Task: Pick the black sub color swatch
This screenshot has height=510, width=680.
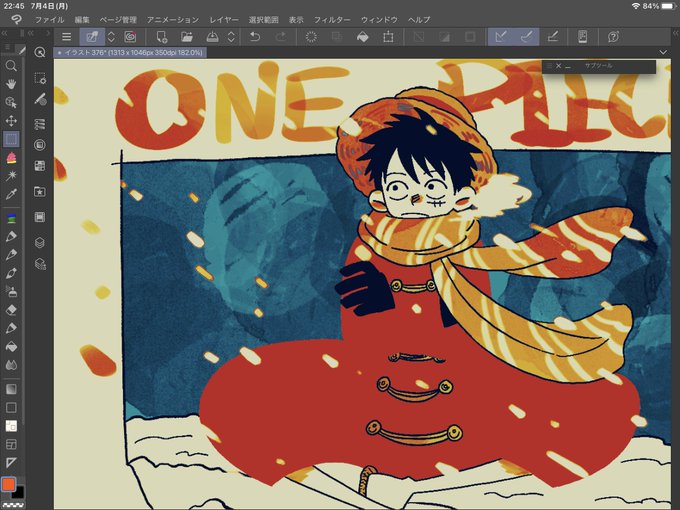Action: (x=18, y=493)
